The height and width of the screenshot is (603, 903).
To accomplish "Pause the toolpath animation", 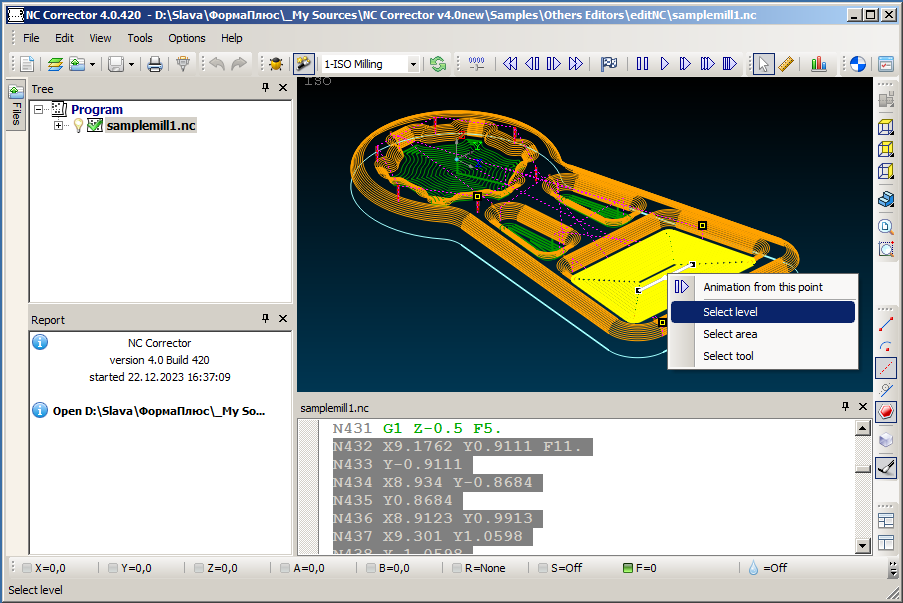I will [x=642, y=64].
